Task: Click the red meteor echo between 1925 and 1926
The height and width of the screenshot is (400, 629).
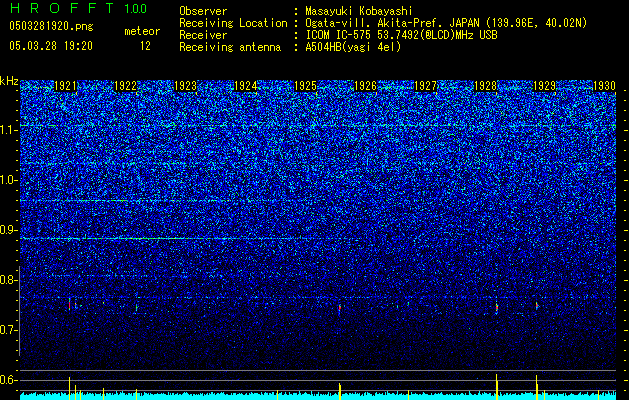Action: click(x=340, y=308)
